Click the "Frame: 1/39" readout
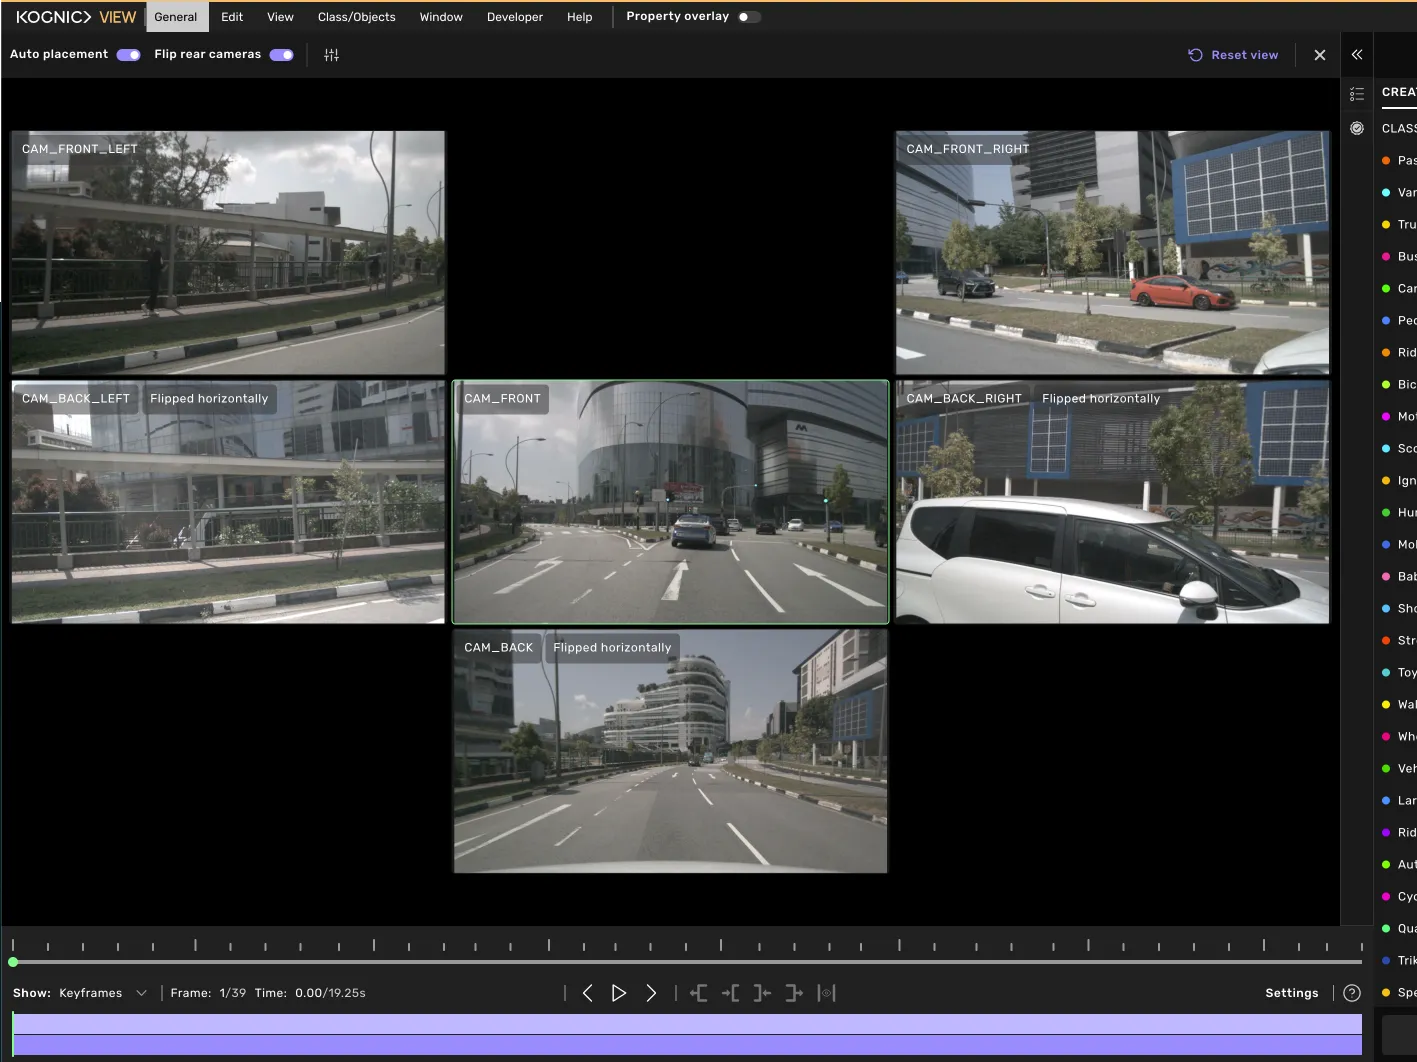The image size is (1417, 1062). tap(208, 993)
